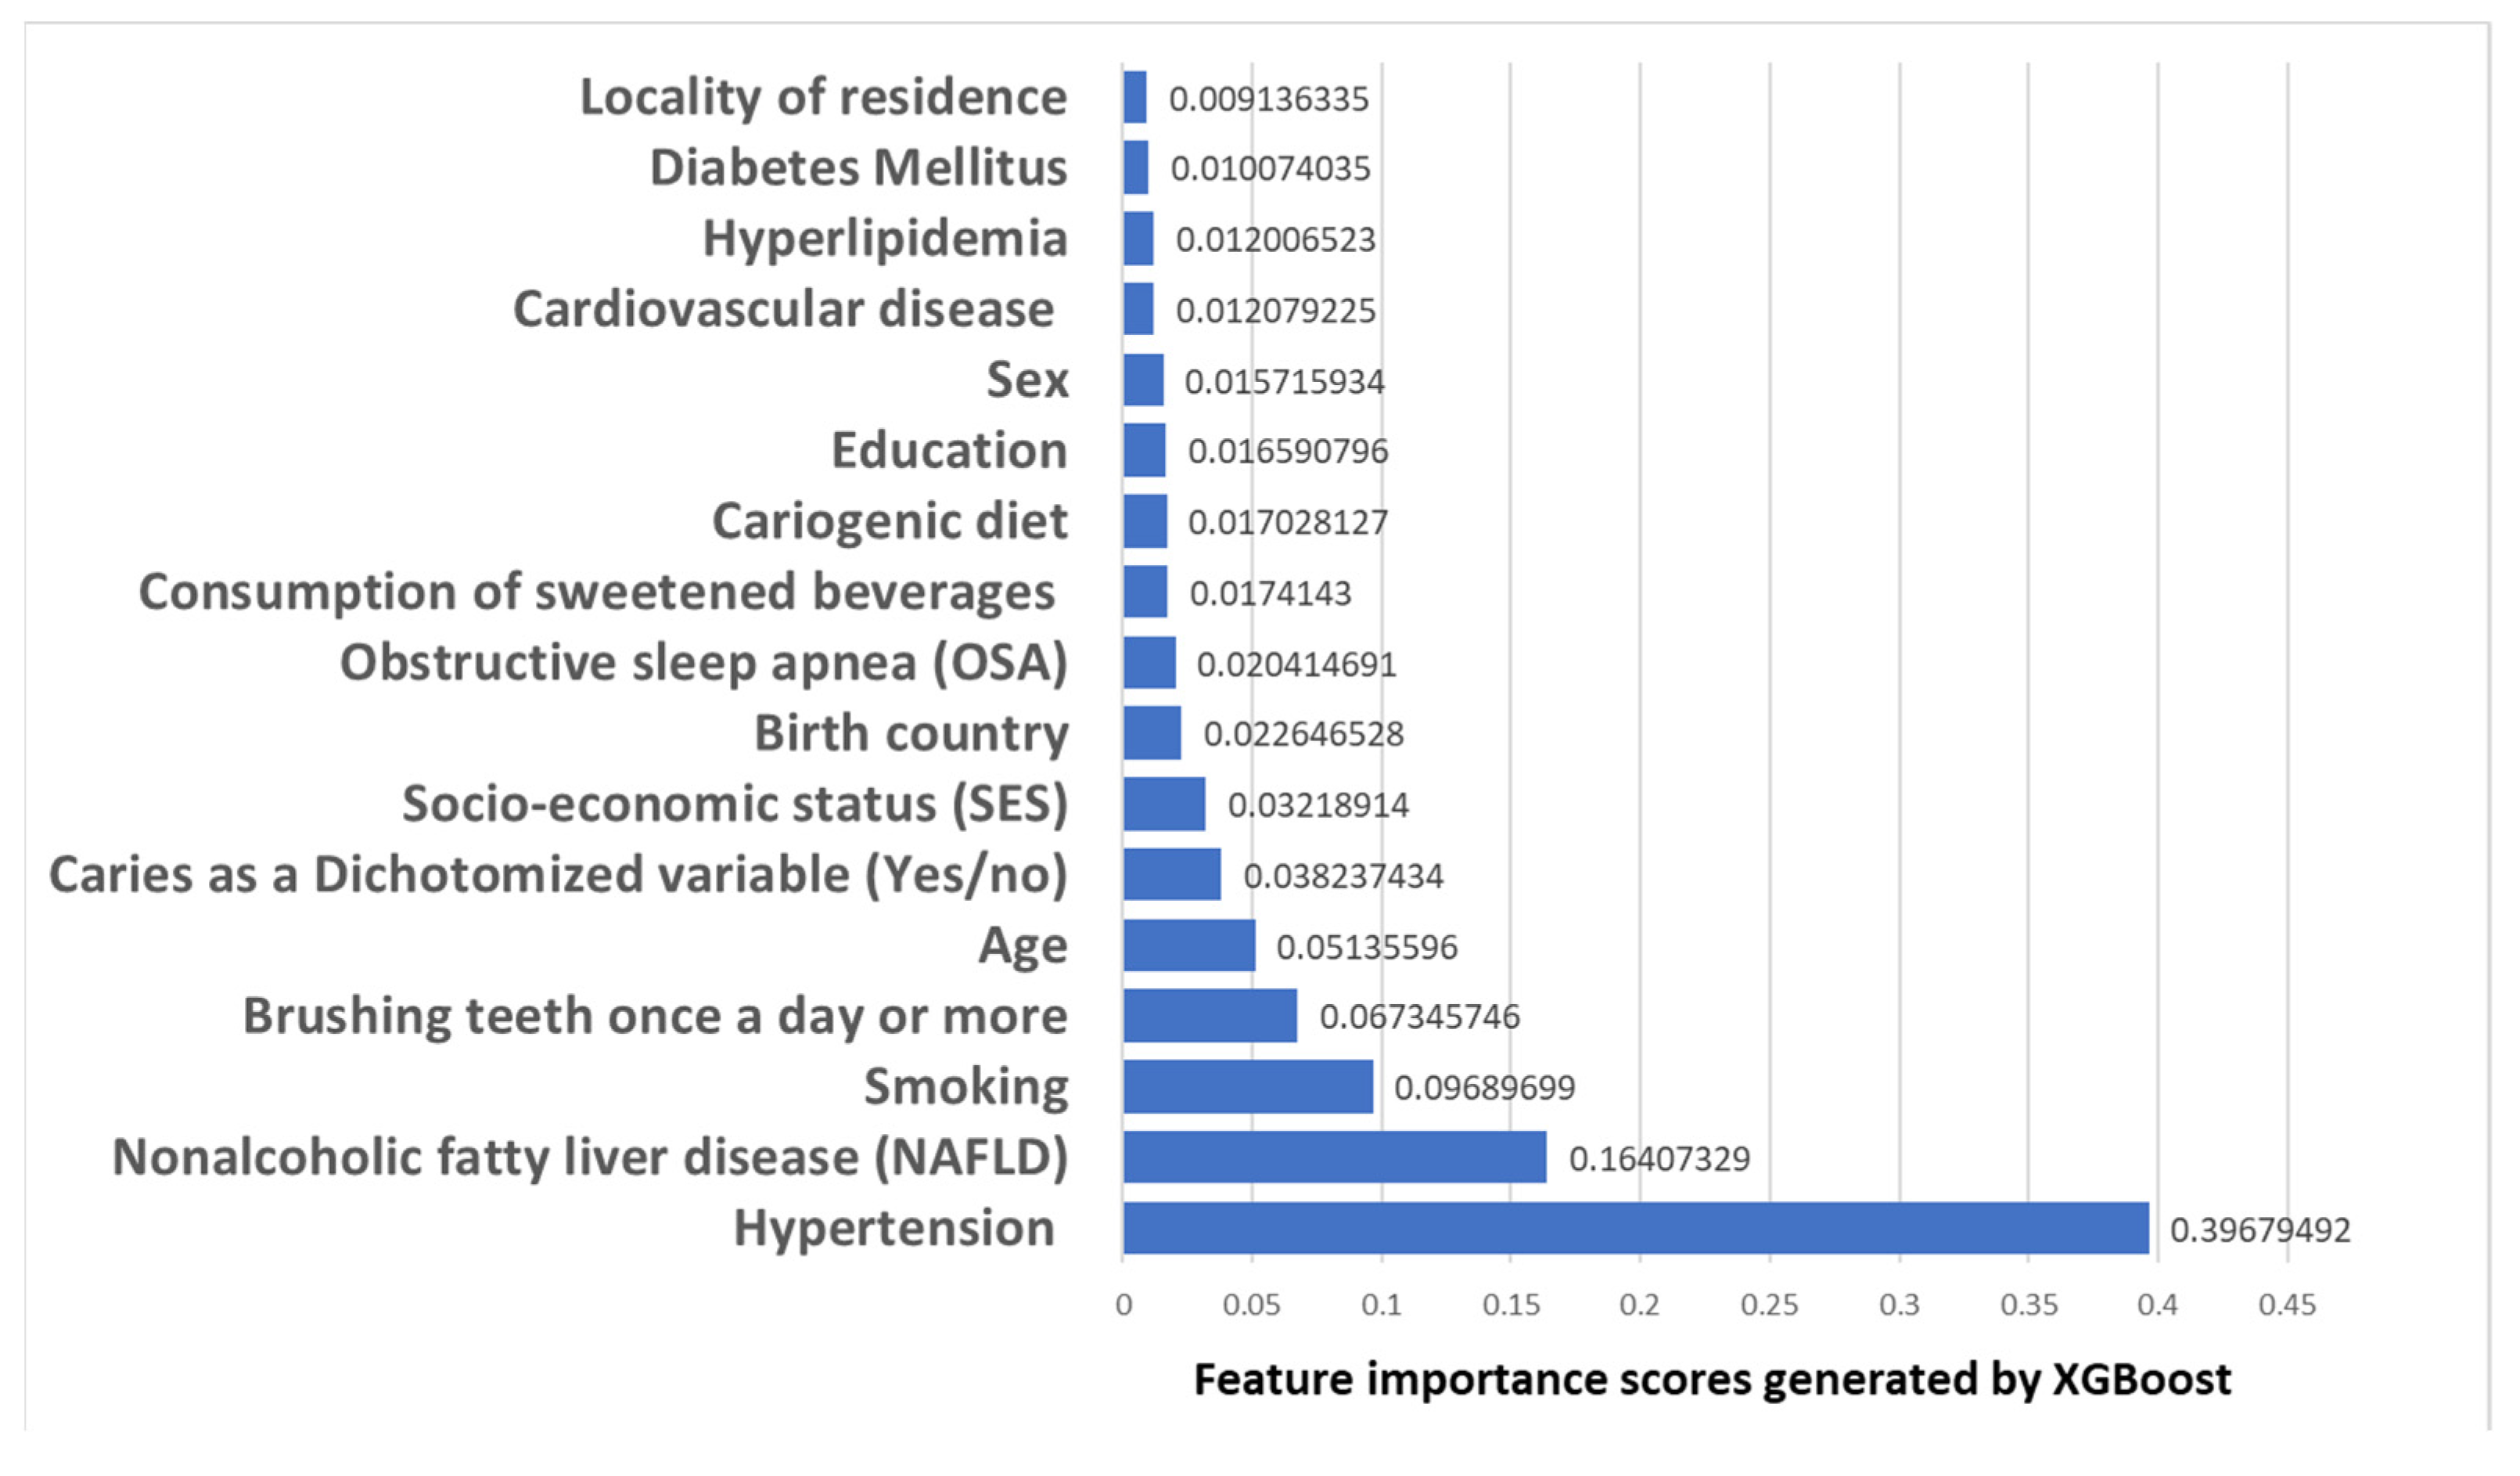Click the Cardiovascular disease label
Screen dimensions: 2520x1476
coord(783,309)
